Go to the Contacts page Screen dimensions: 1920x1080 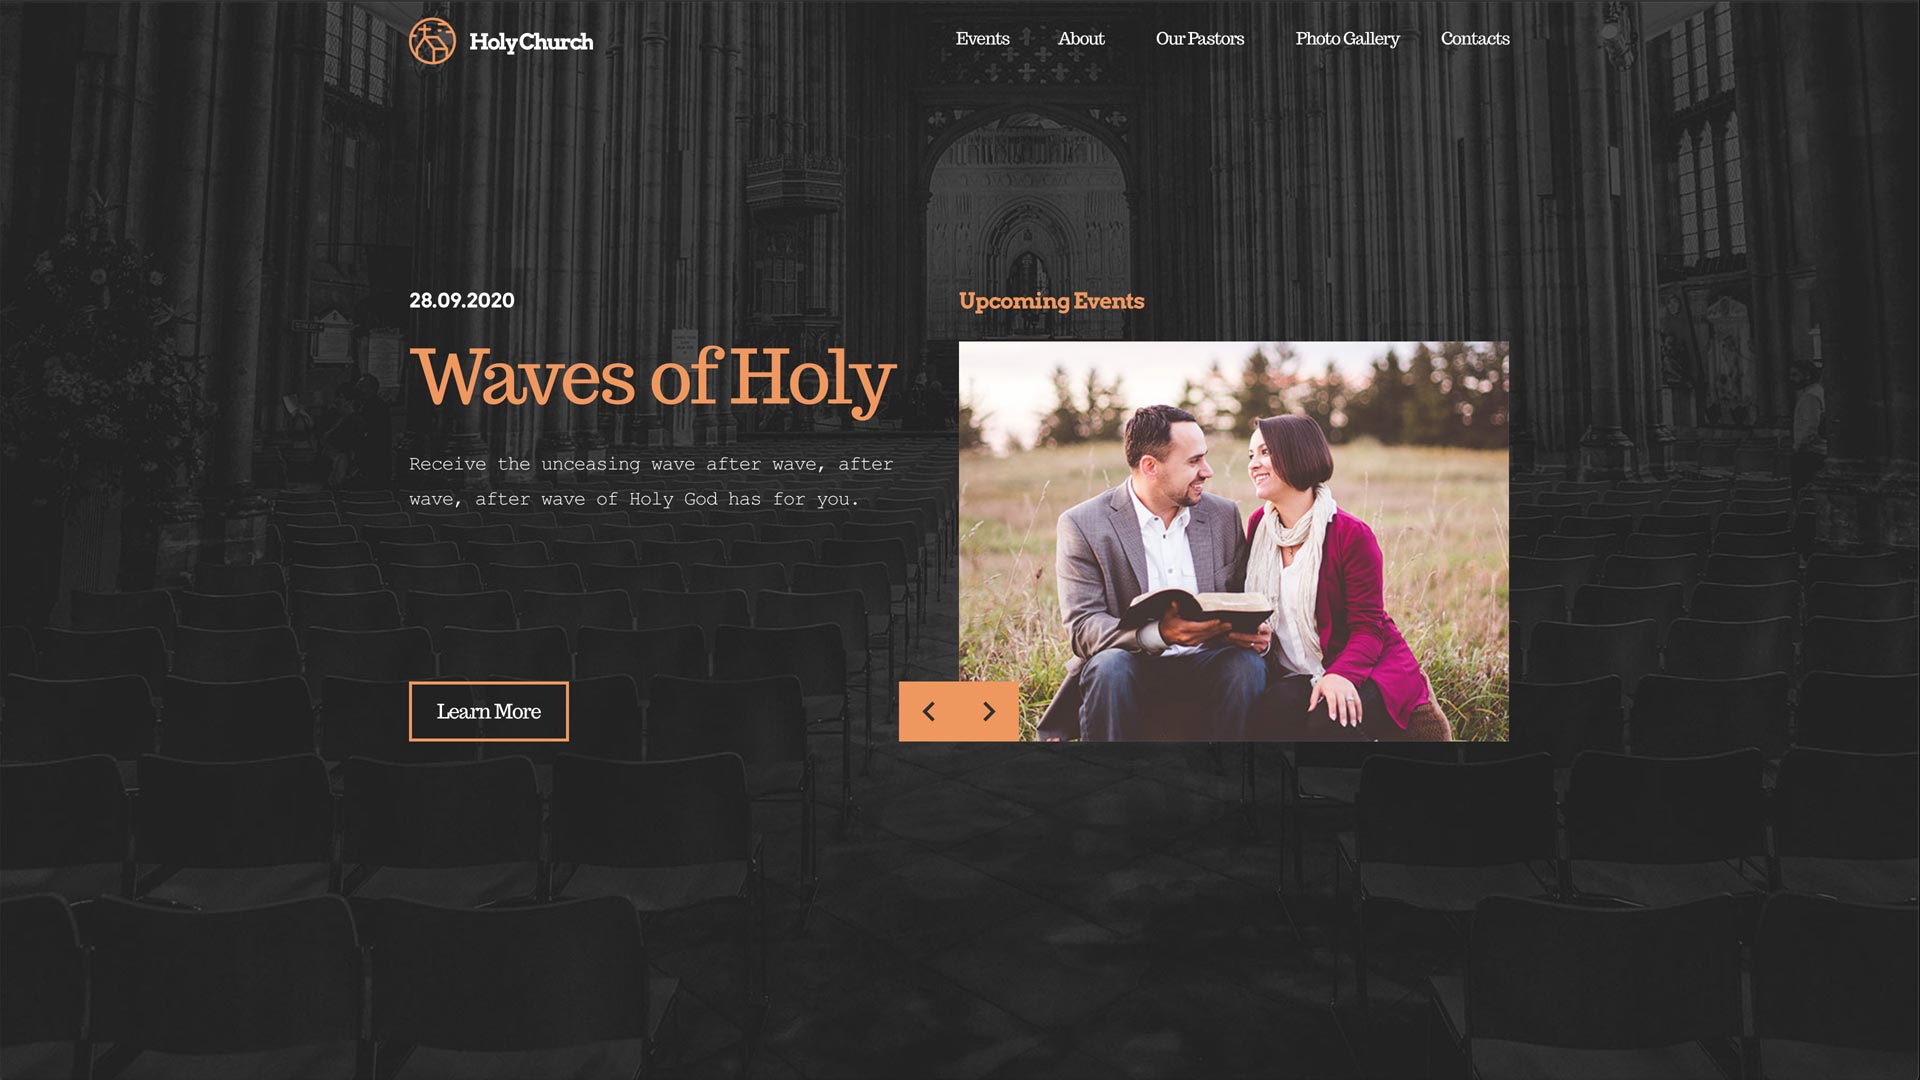pyautogui.click(x=1475, y=39)
